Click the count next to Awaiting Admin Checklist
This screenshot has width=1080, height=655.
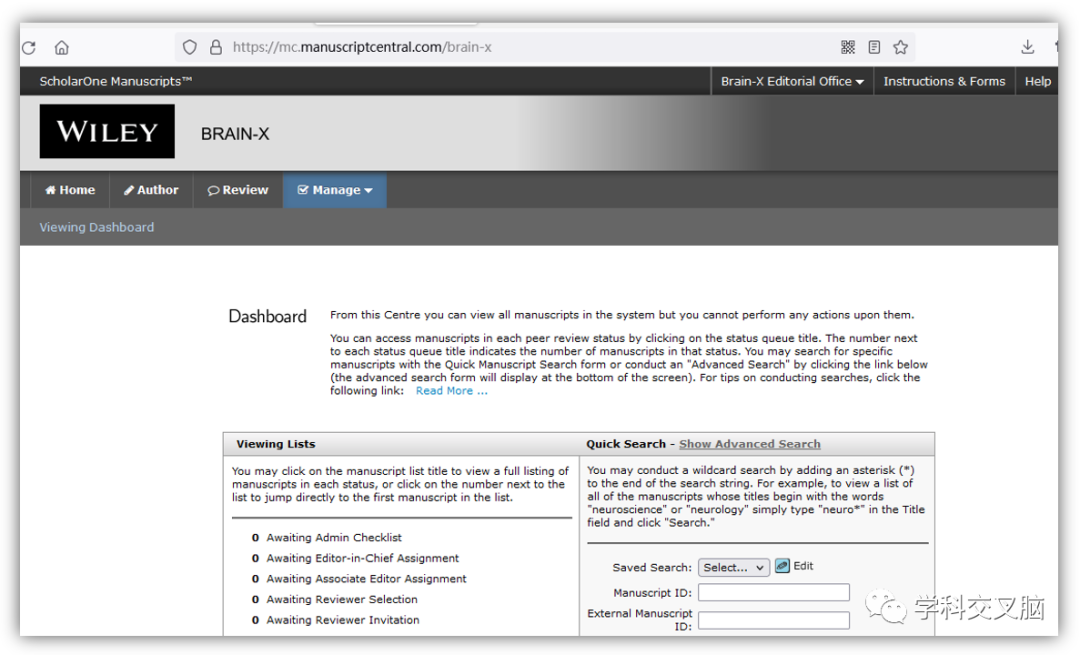pos(256,537)
